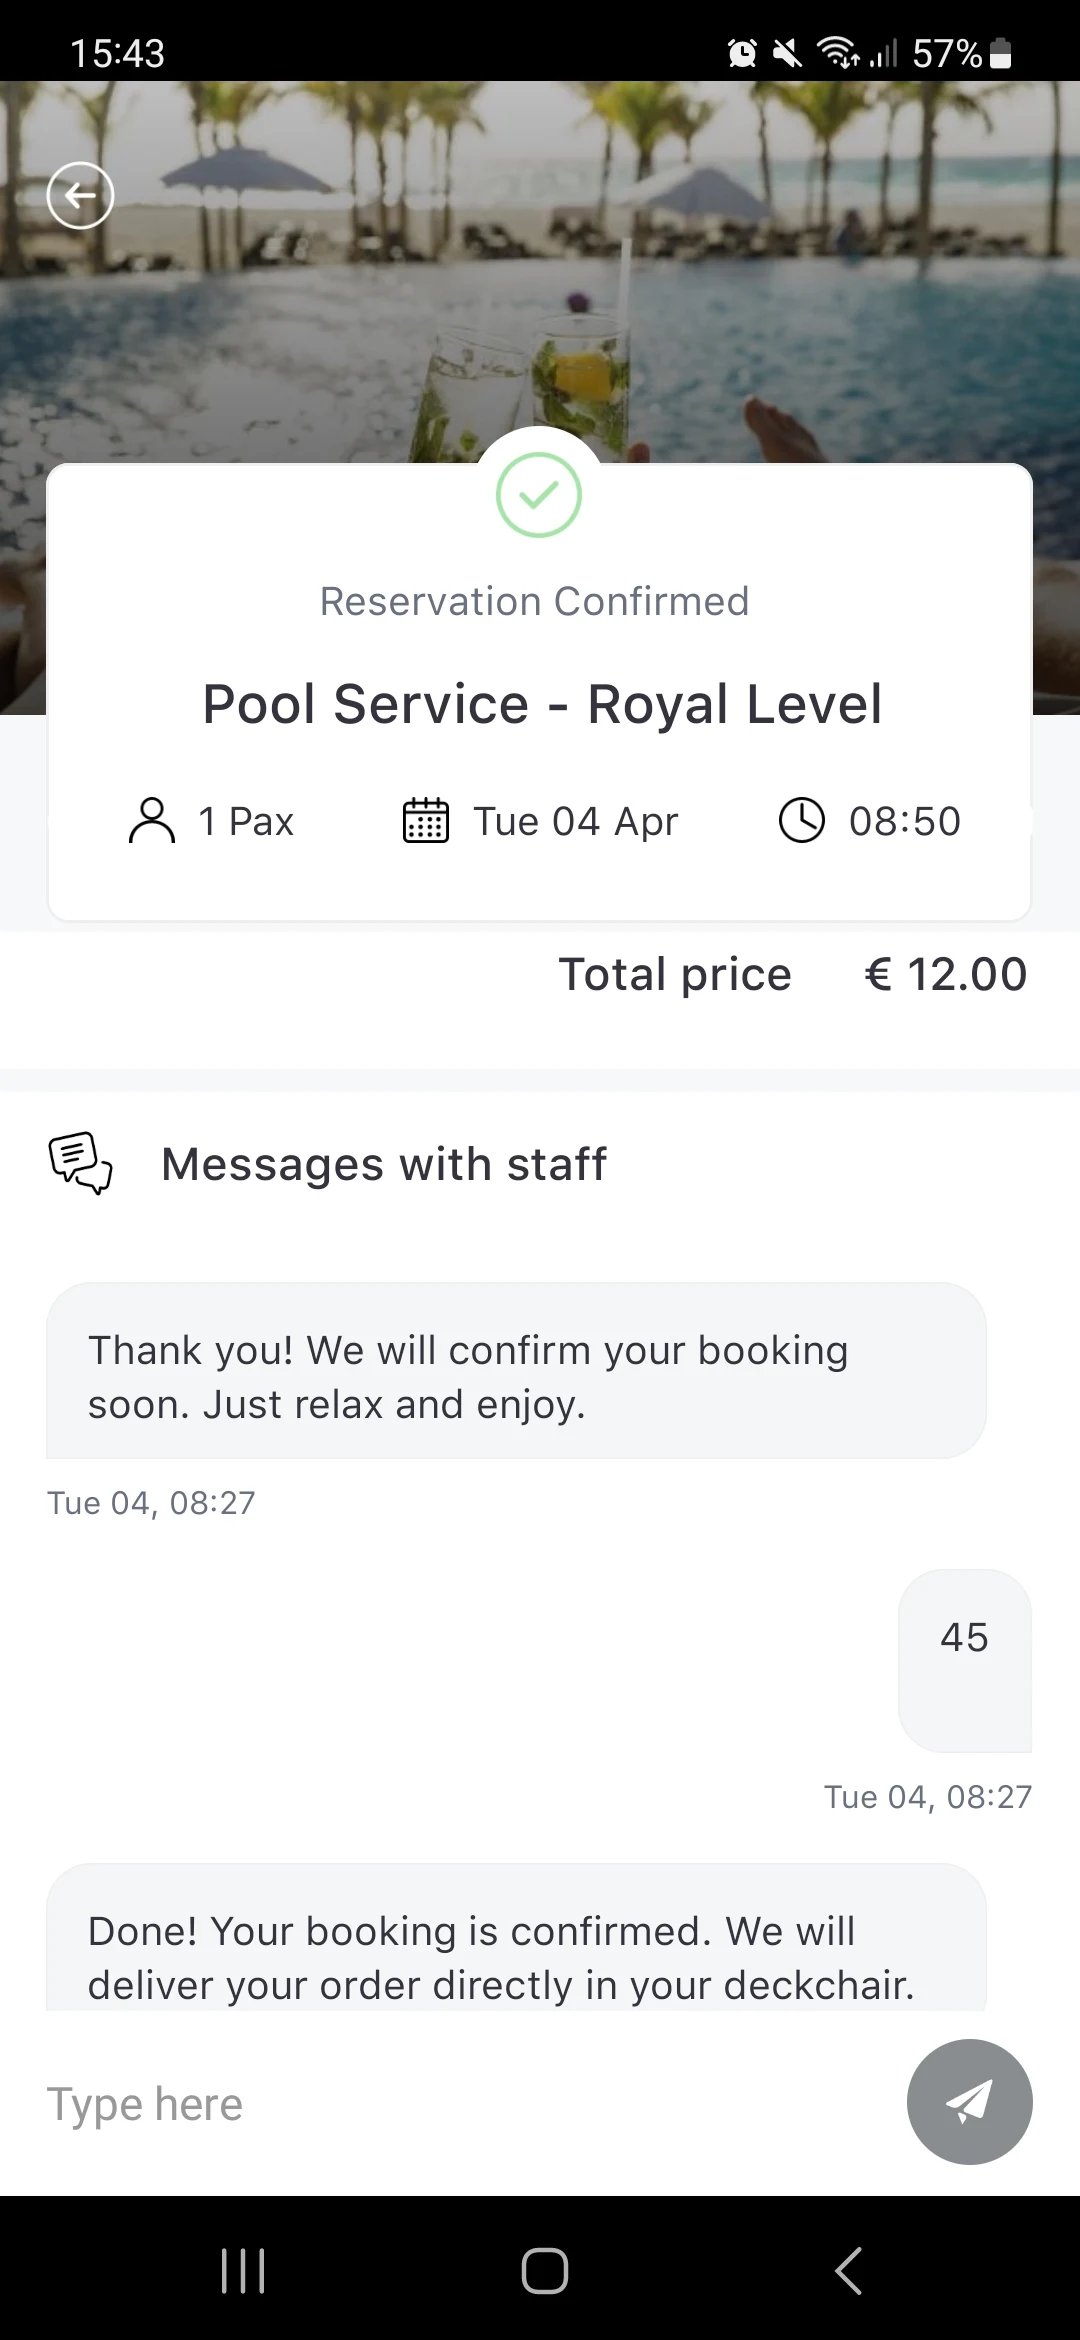Tap the € 12.00 total price amount
The image size is (1080, 2340).
pyautogui.click(x=946, y=975)
